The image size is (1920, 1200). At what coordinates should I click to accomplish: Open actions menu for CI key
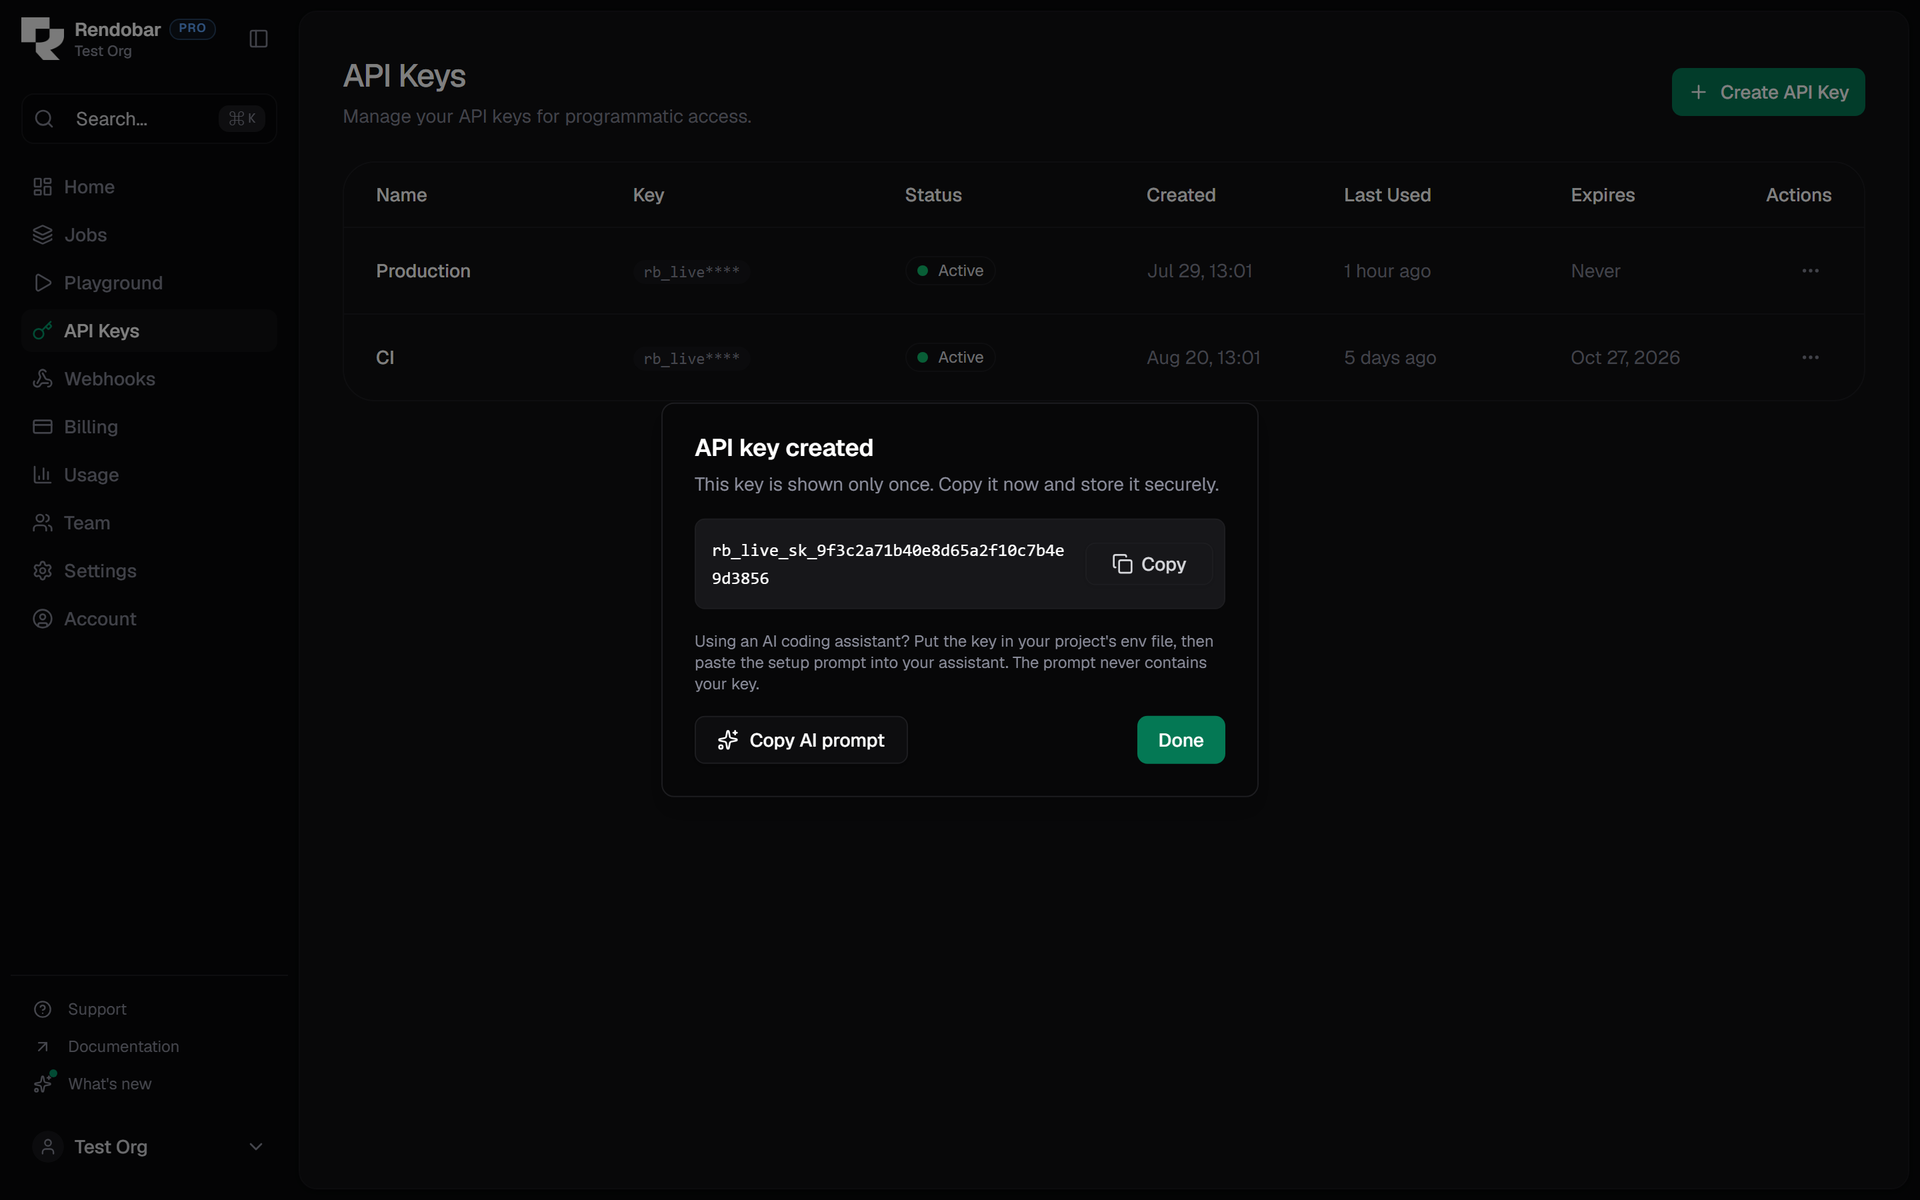pos(1810,357)
